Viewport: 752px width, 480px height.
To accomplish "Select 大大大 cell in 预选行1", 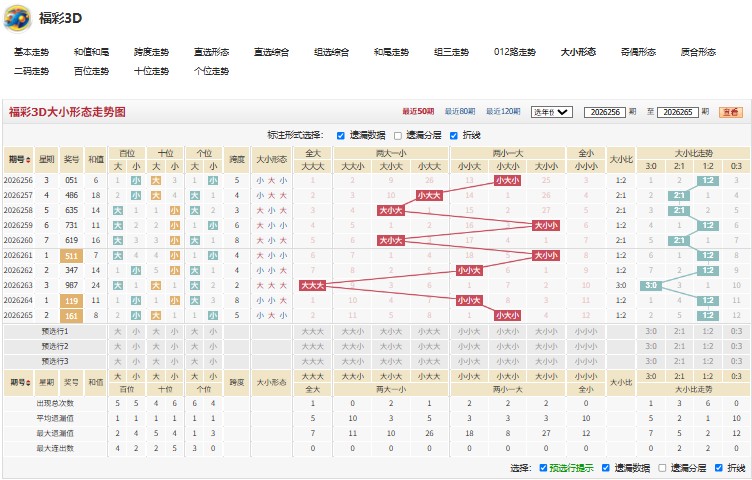I will pyautogui.click(x=313, y=331).
